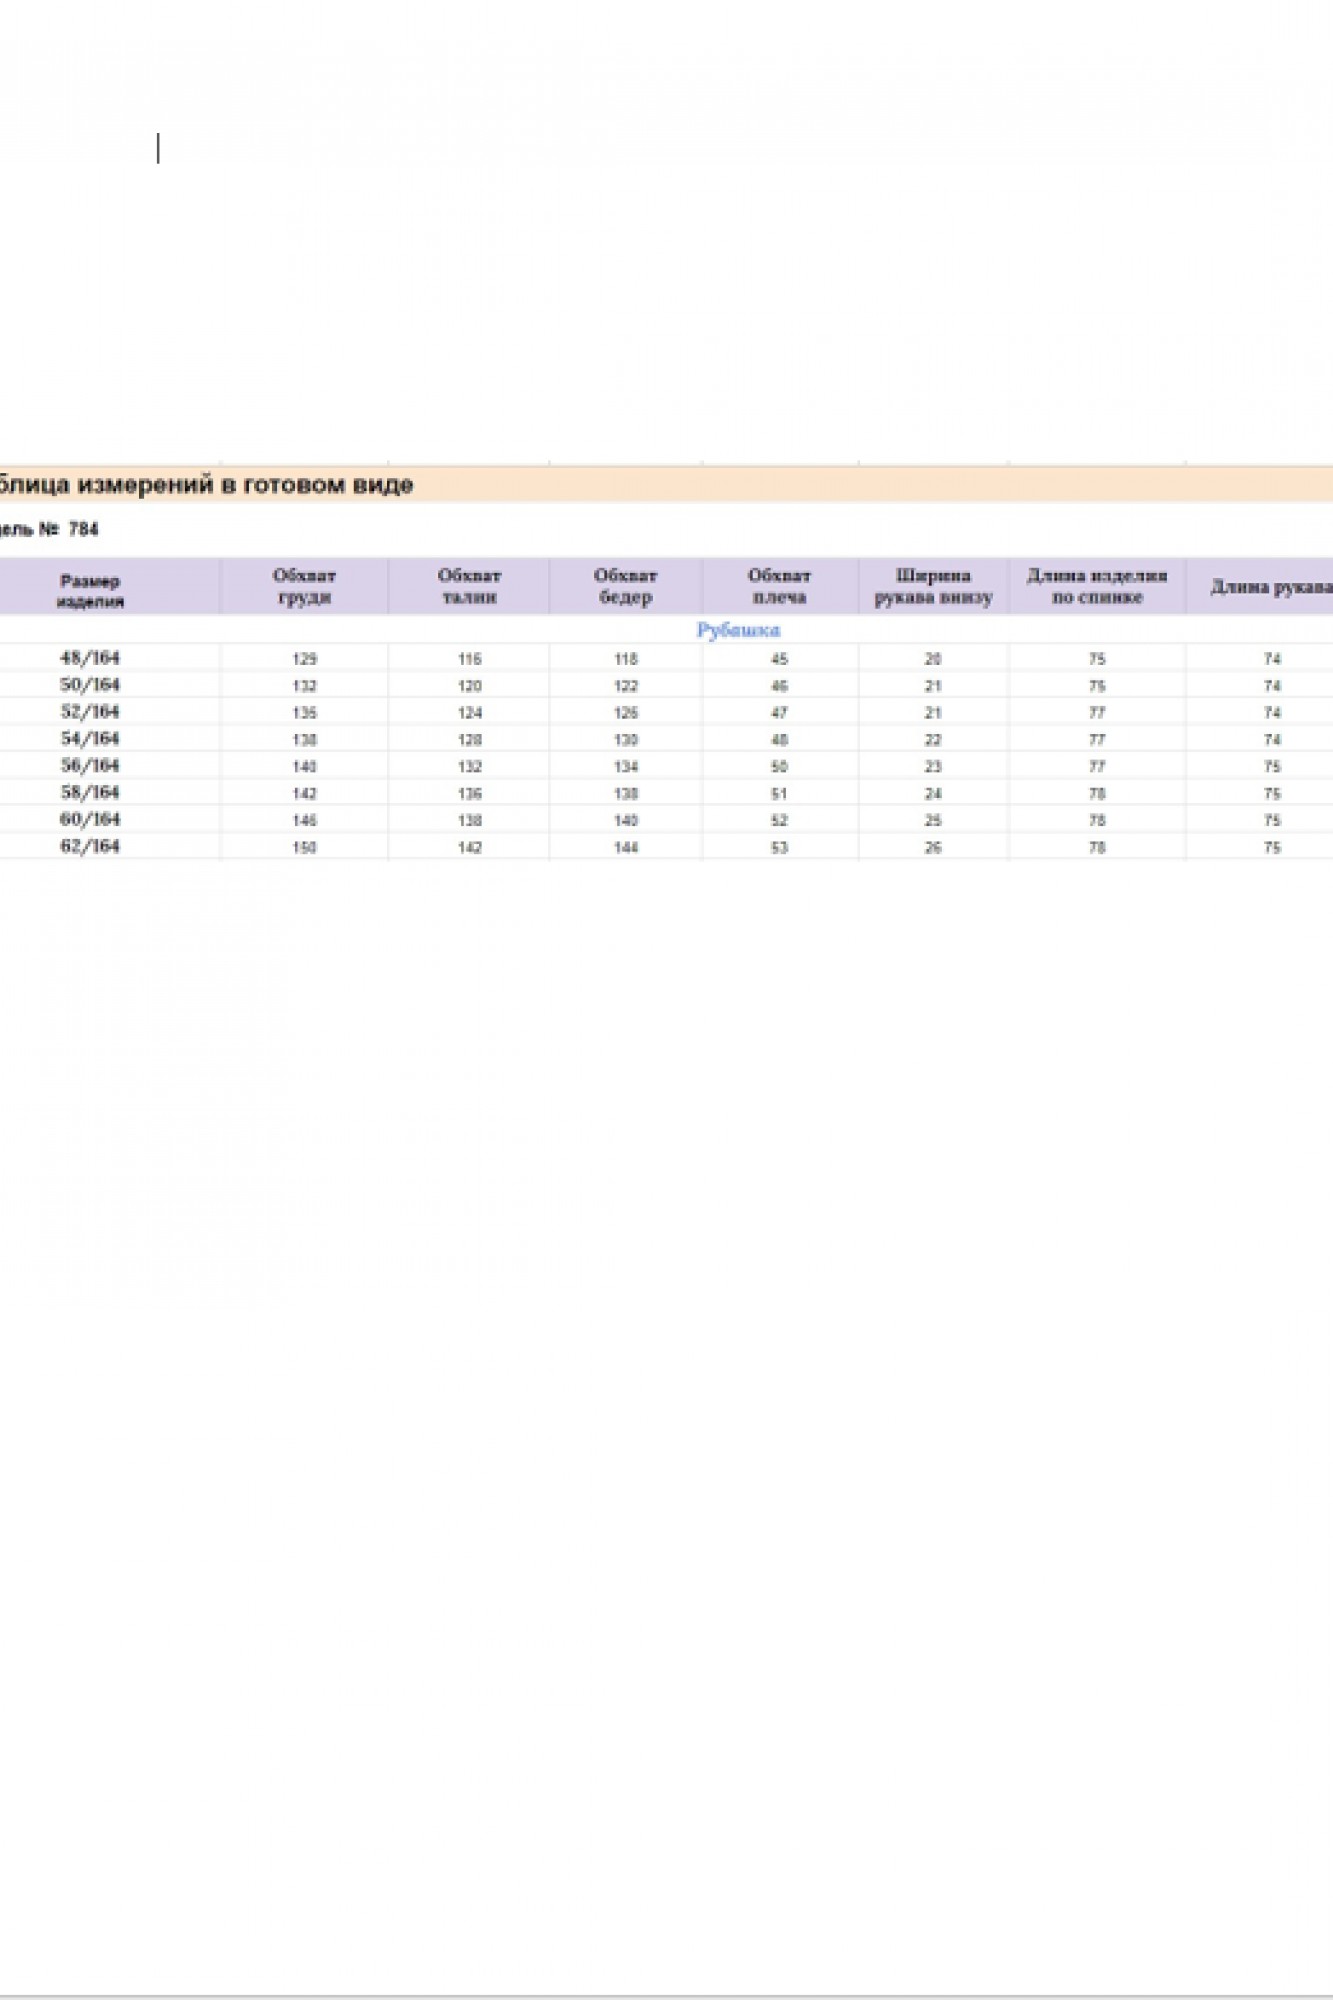Click the blue 'Рубашка' section label
Screen dimensions: 1333x2000
738,630
